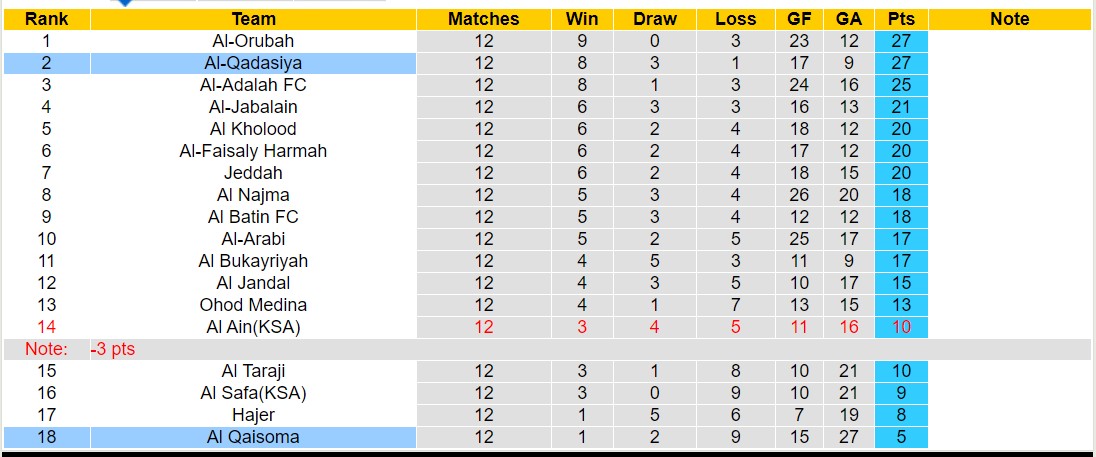Click the Al-Orubah team name
Screen dimensions: 1096x457
pyautogui.click(x=253, y=41)
